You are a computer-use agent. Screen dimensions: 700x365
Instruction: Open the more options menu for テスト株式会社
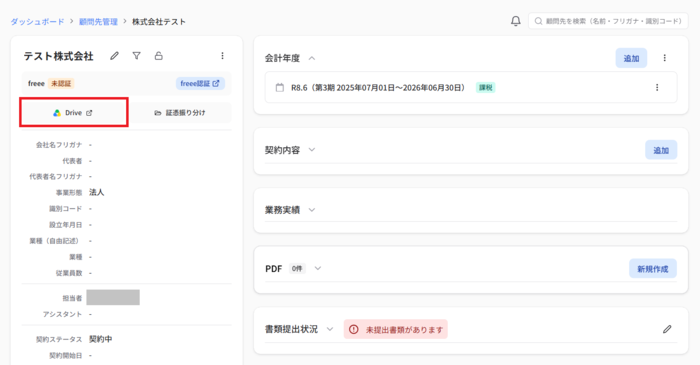pos(222,56)
